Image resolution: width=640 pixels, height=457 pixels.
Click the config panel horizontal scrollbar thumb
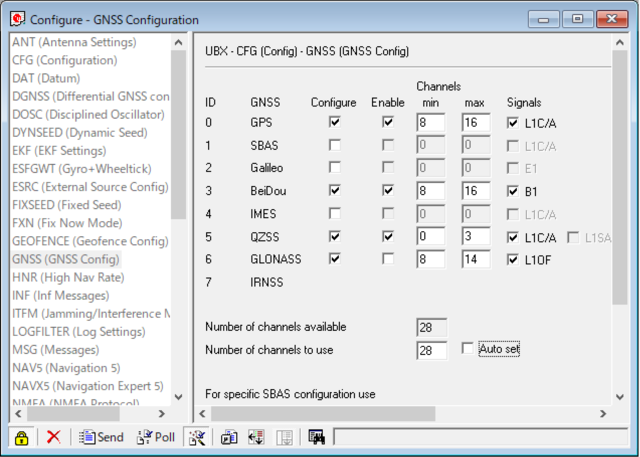(x=323, y=414)
